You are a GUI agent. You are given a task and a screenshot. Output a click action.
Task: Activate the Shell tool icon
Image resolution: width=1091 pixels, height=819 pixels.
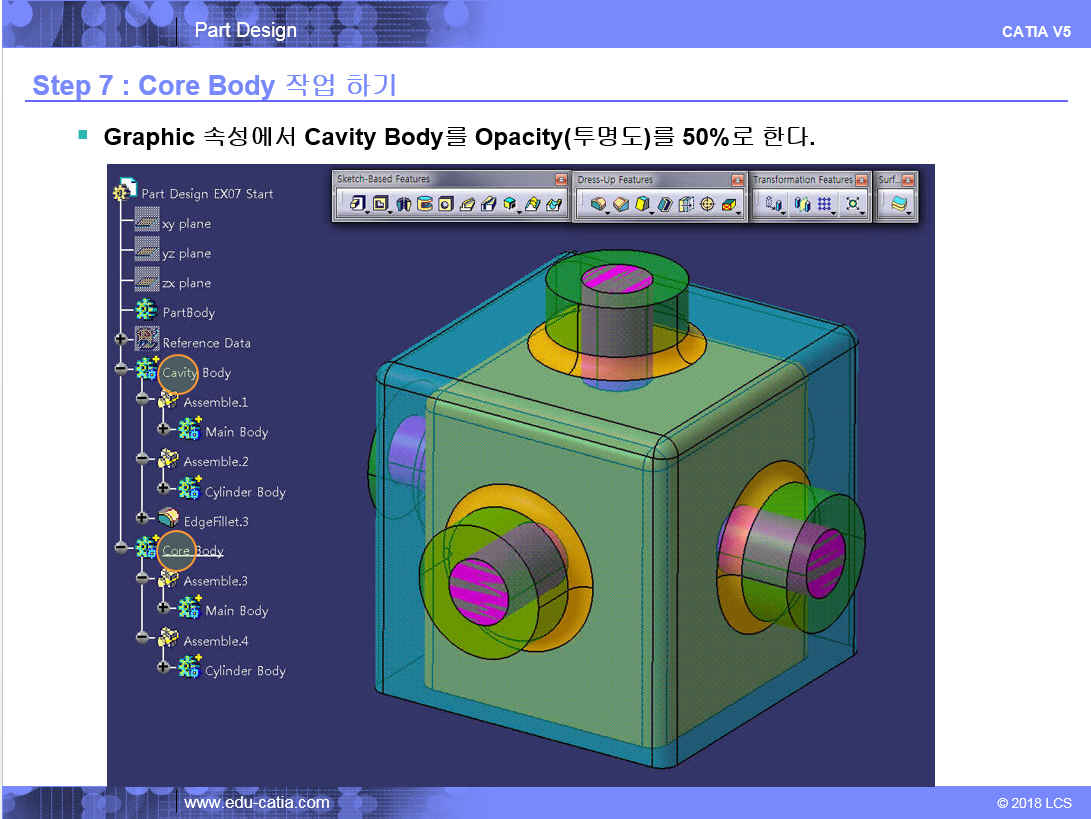664,204
